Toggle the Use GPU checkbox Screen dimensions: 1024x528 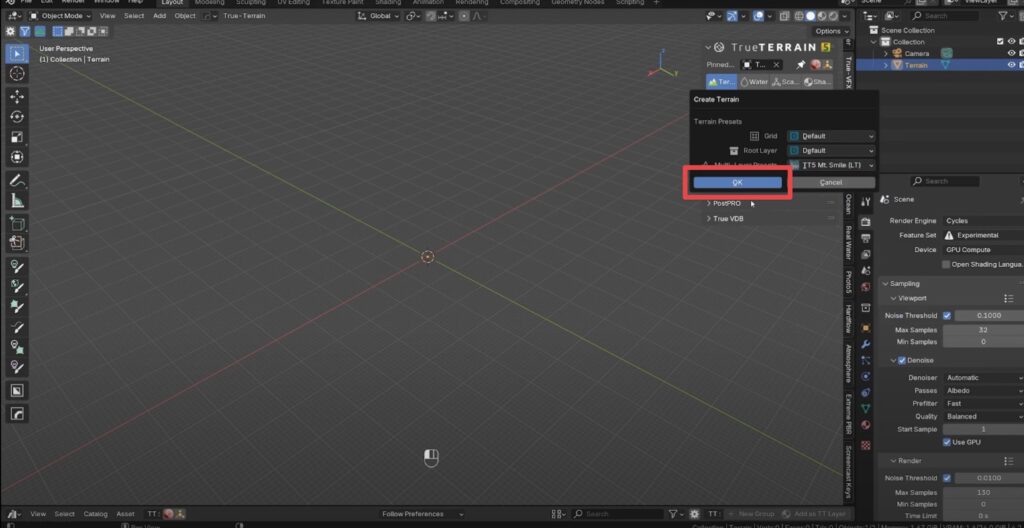pos(947,442)
